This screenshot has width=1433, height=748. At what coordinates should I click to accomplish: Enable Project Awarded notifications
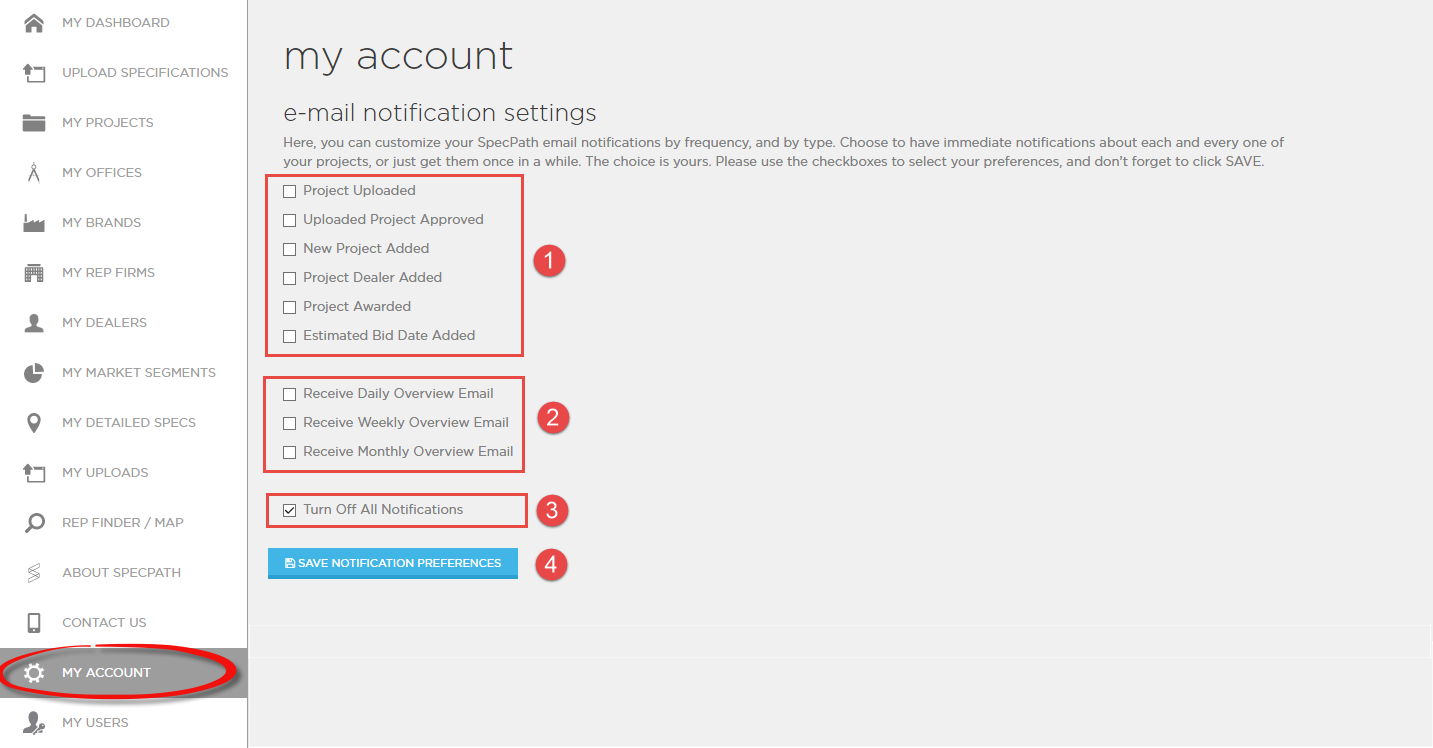(x=290, y=307)
